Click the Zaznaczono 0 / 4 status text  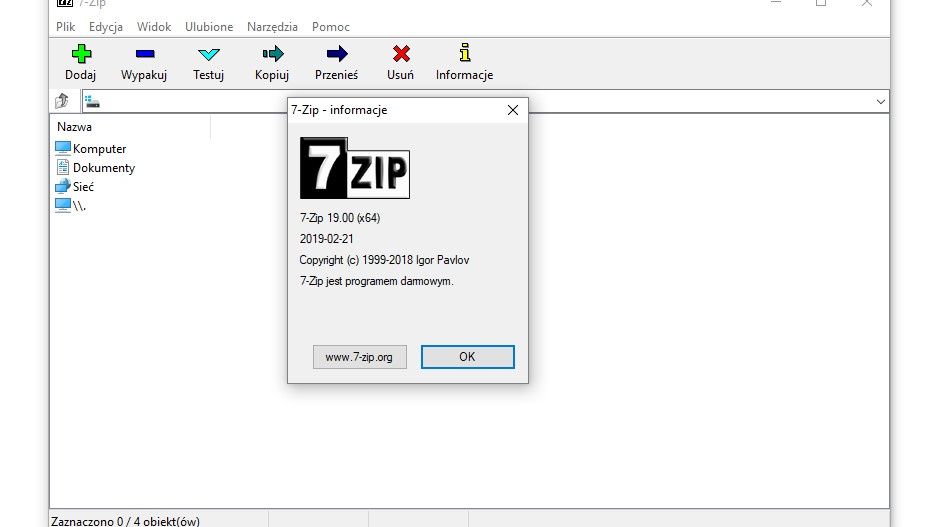125,521
